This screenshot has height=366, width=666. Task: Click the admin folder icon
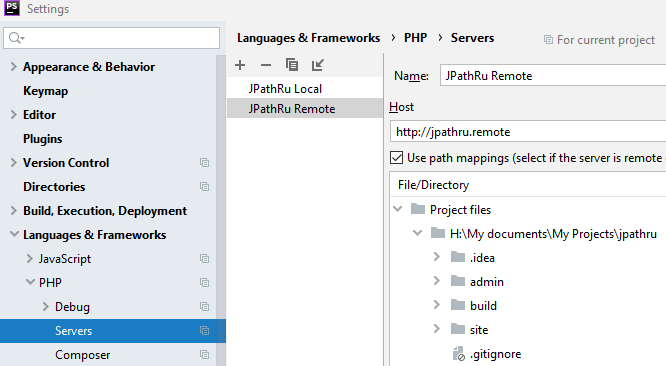point(458,281)
